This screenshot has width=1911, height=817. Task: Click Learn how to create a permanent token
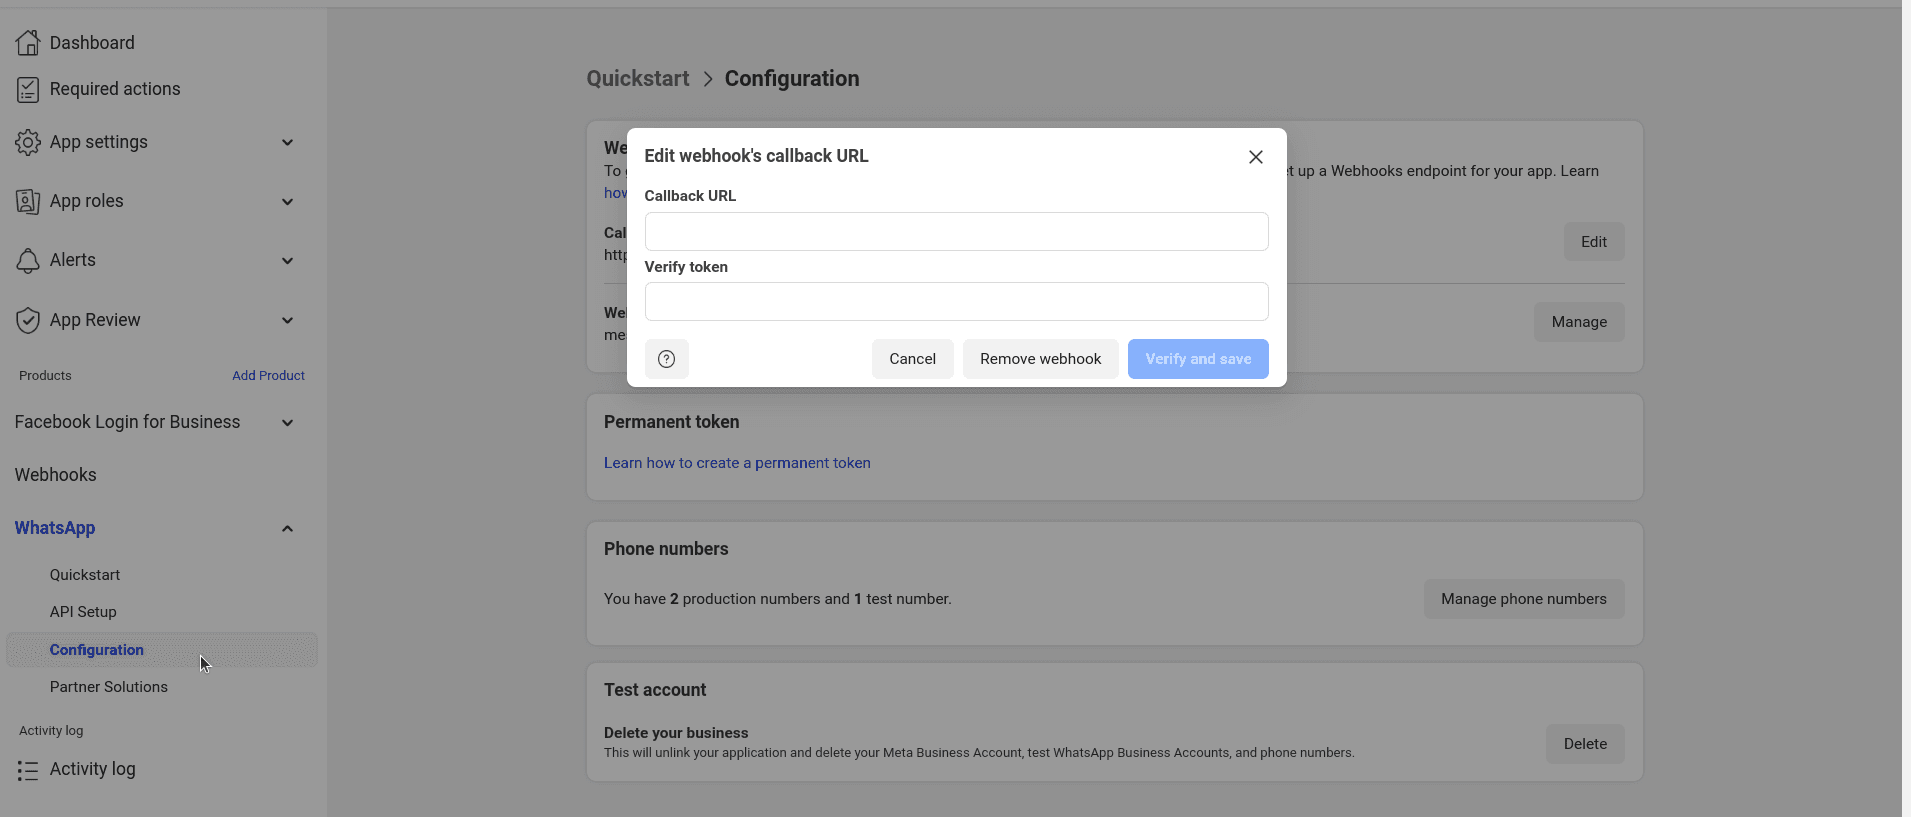point(737,463)
